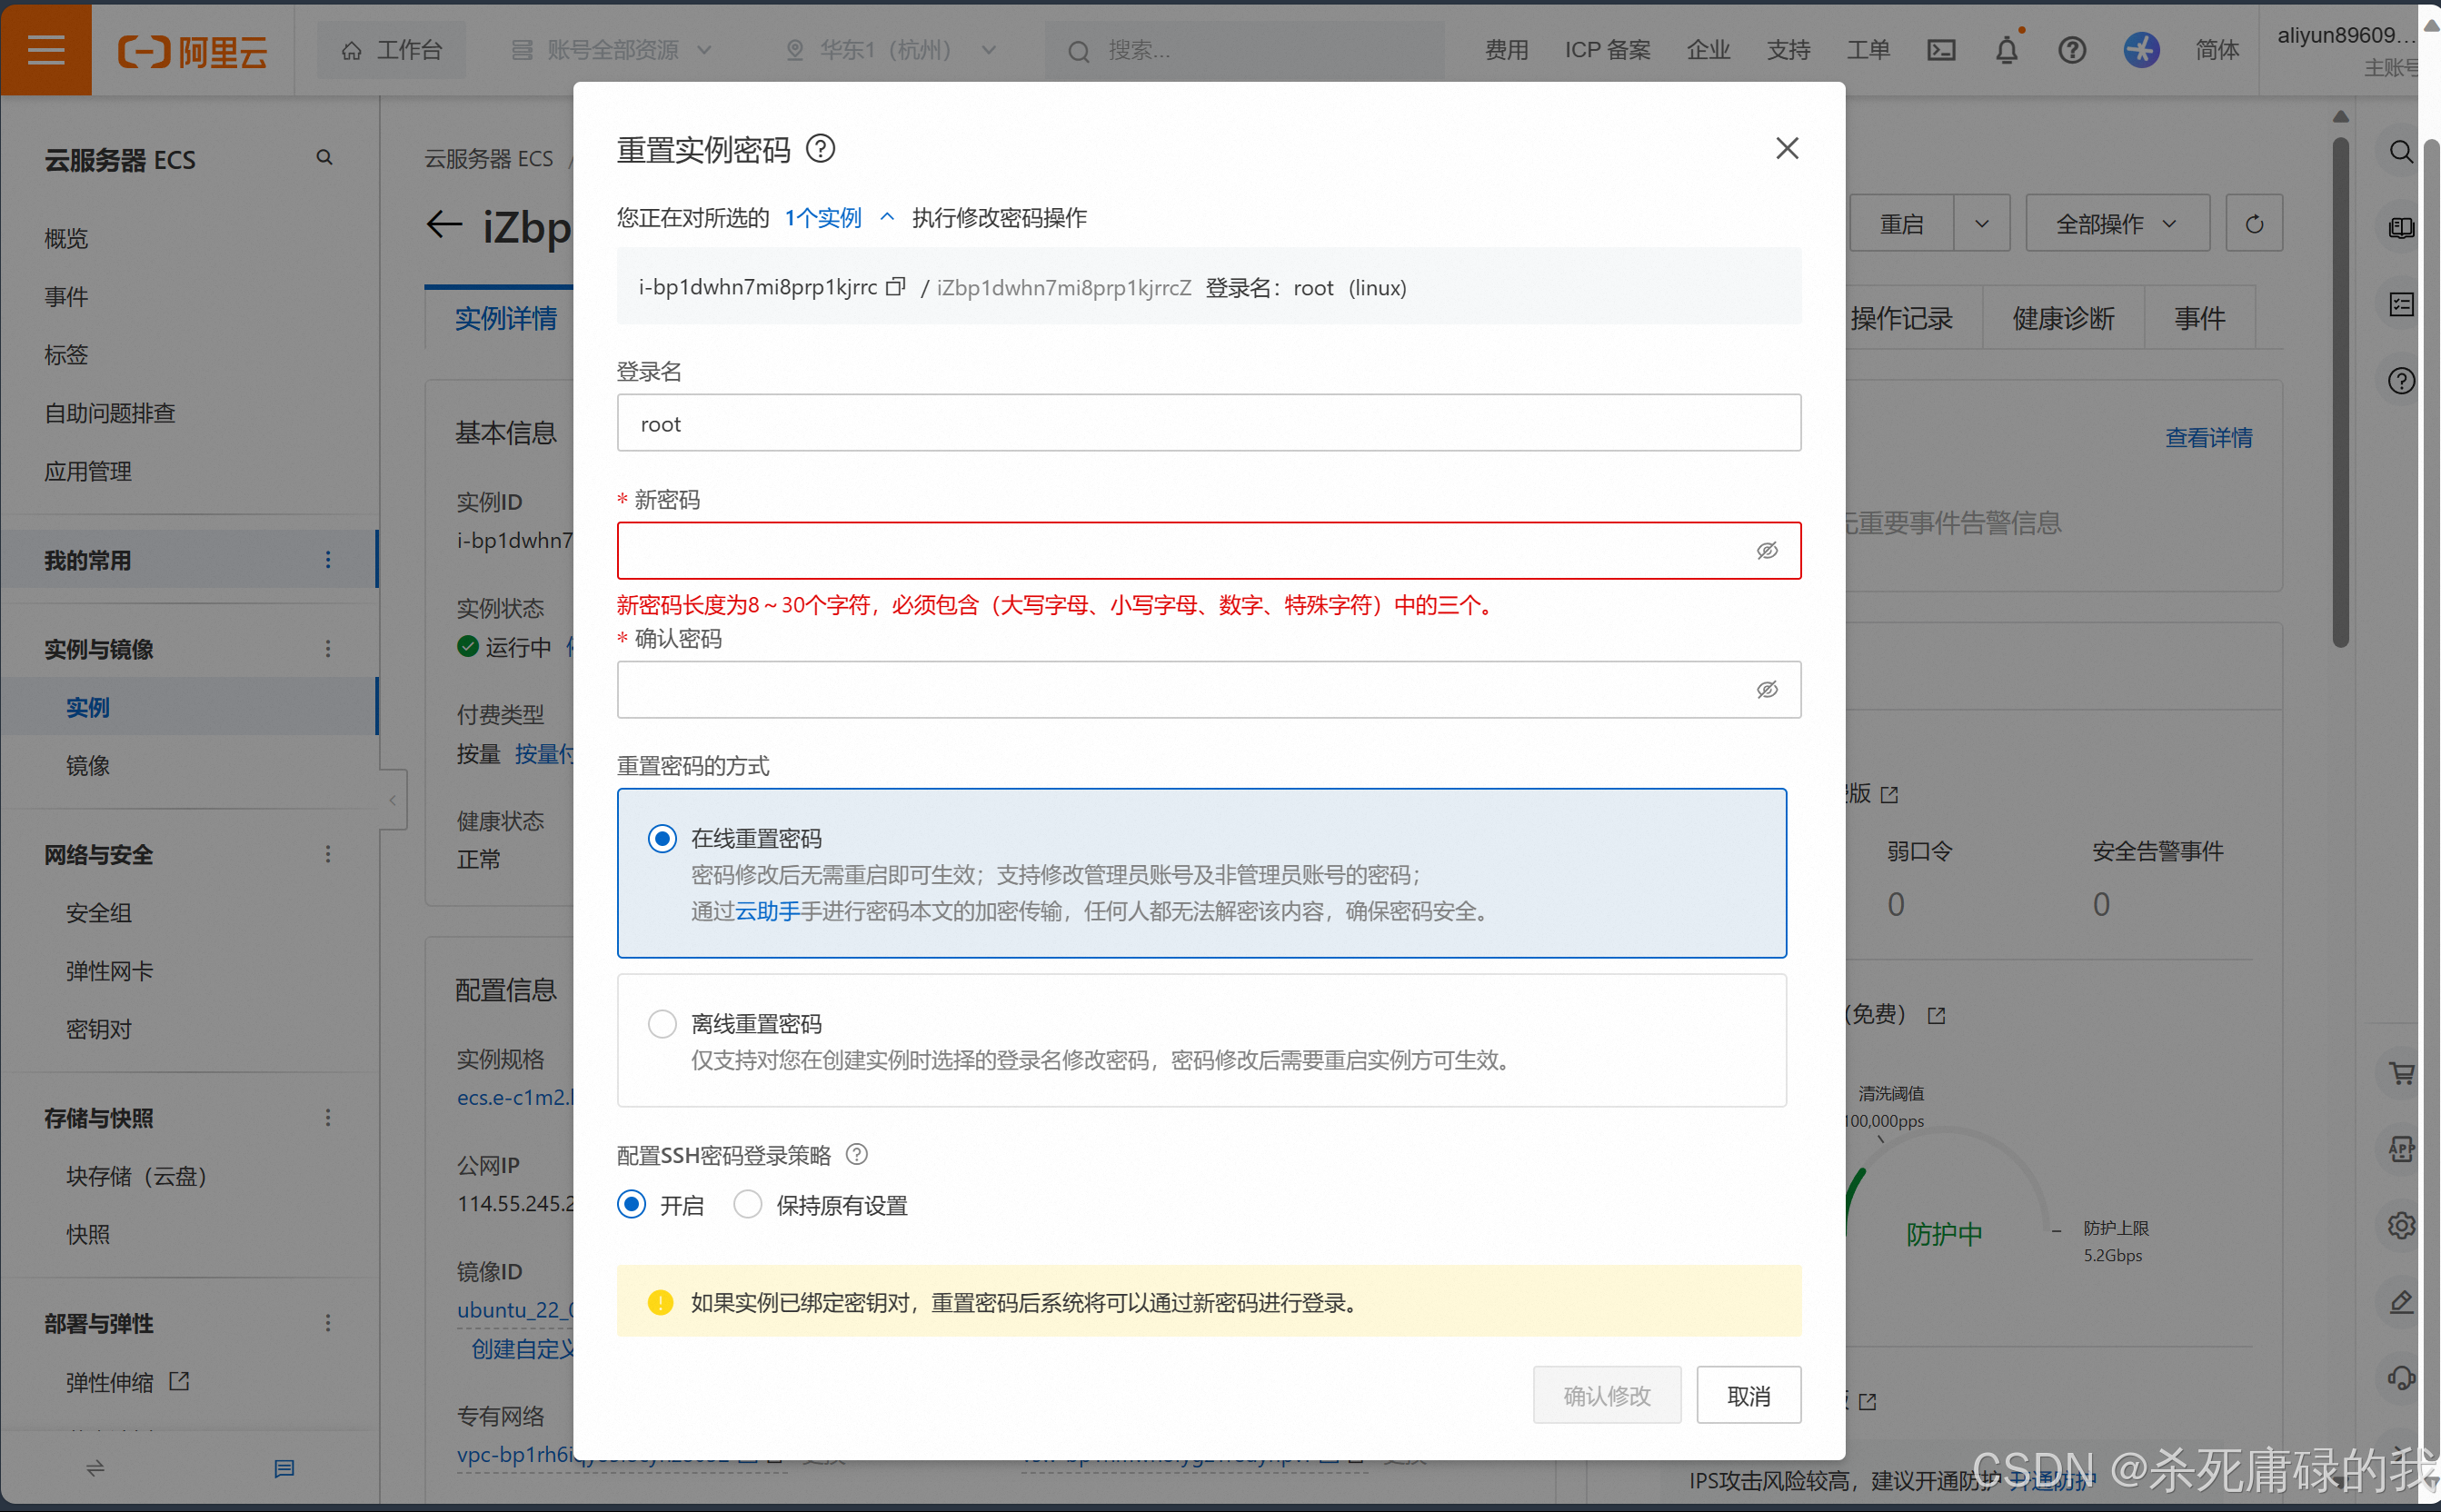This screenshot has width=2441, height=1512.
Task: Open 网络与安全 options menu dots
Action: (328, 854)
